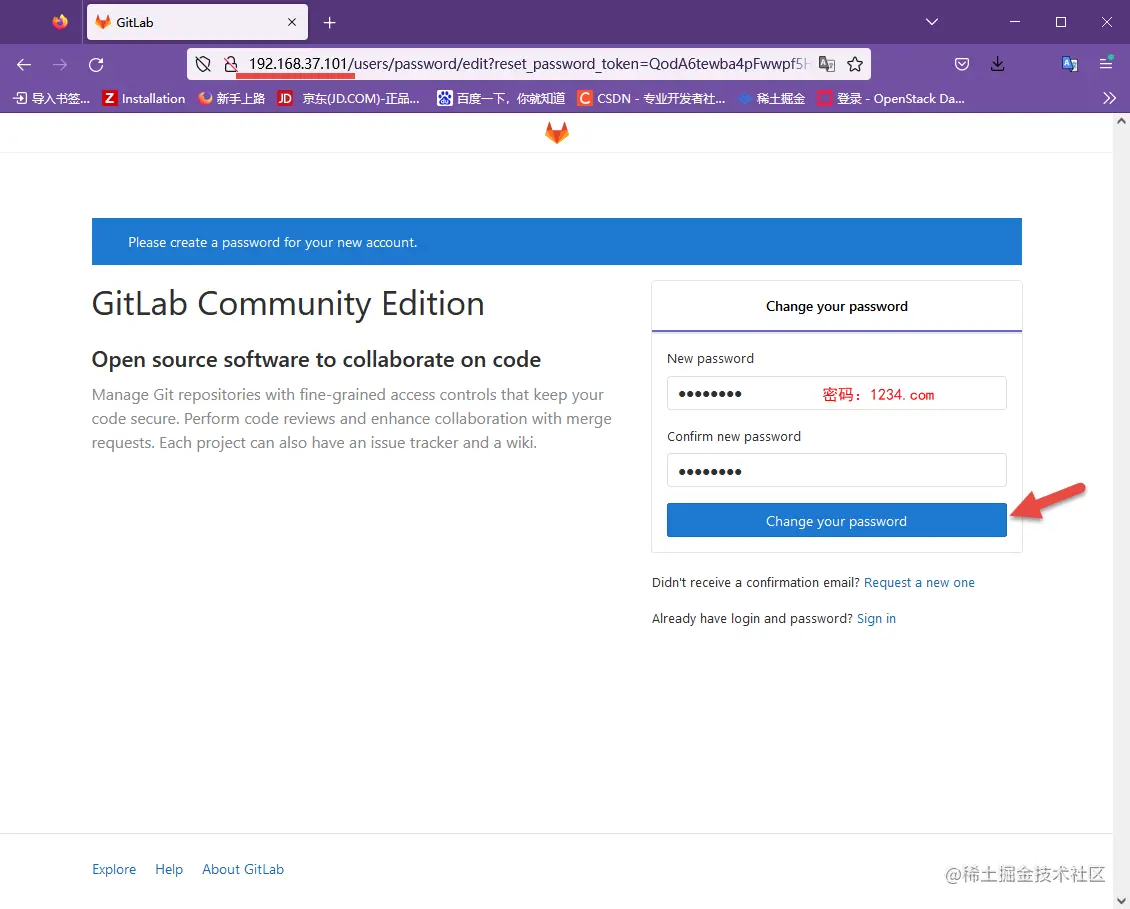Click the GitLab Community Edition heading

(x=288, y=303)
